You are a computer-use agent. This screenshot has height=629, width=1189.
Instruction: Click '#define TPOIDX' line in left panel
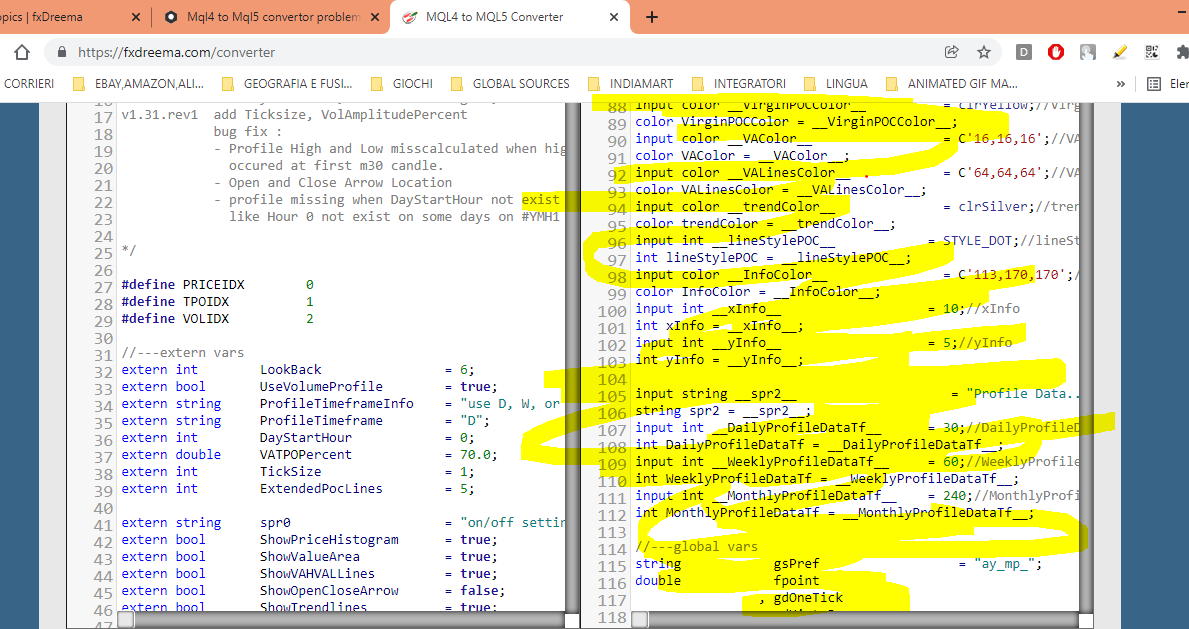pos(218,302)
